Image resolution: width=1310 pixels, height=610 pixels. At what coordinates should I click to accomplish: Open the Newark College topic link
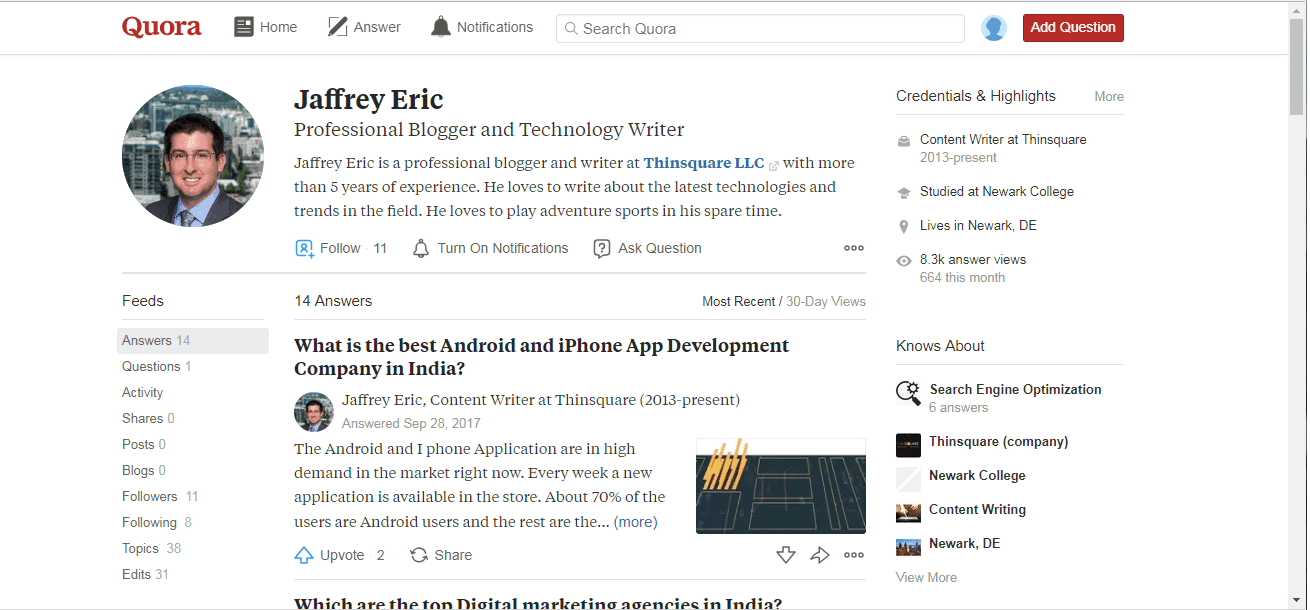[x=977, y=476]
